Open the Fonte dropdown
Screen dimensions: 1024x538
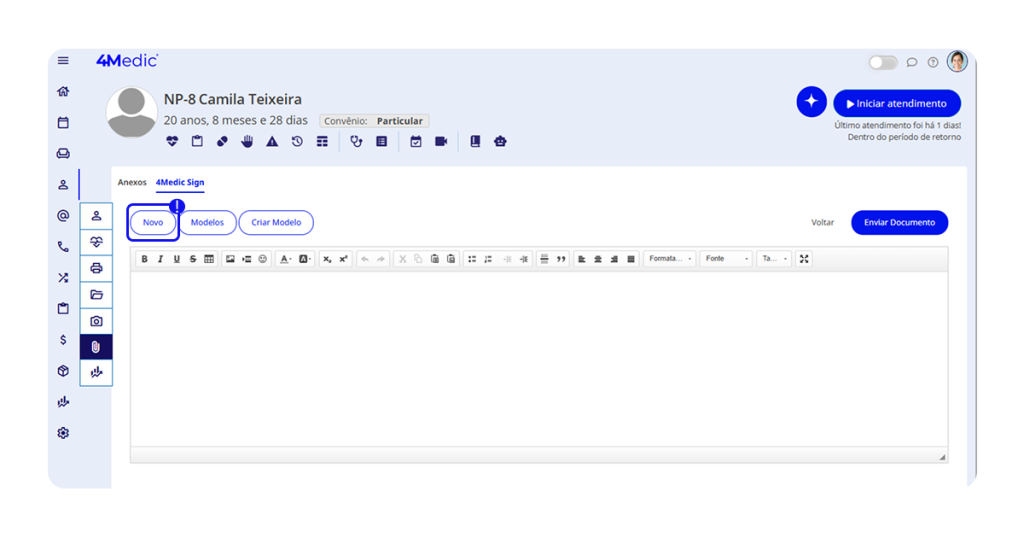[726, 259]
